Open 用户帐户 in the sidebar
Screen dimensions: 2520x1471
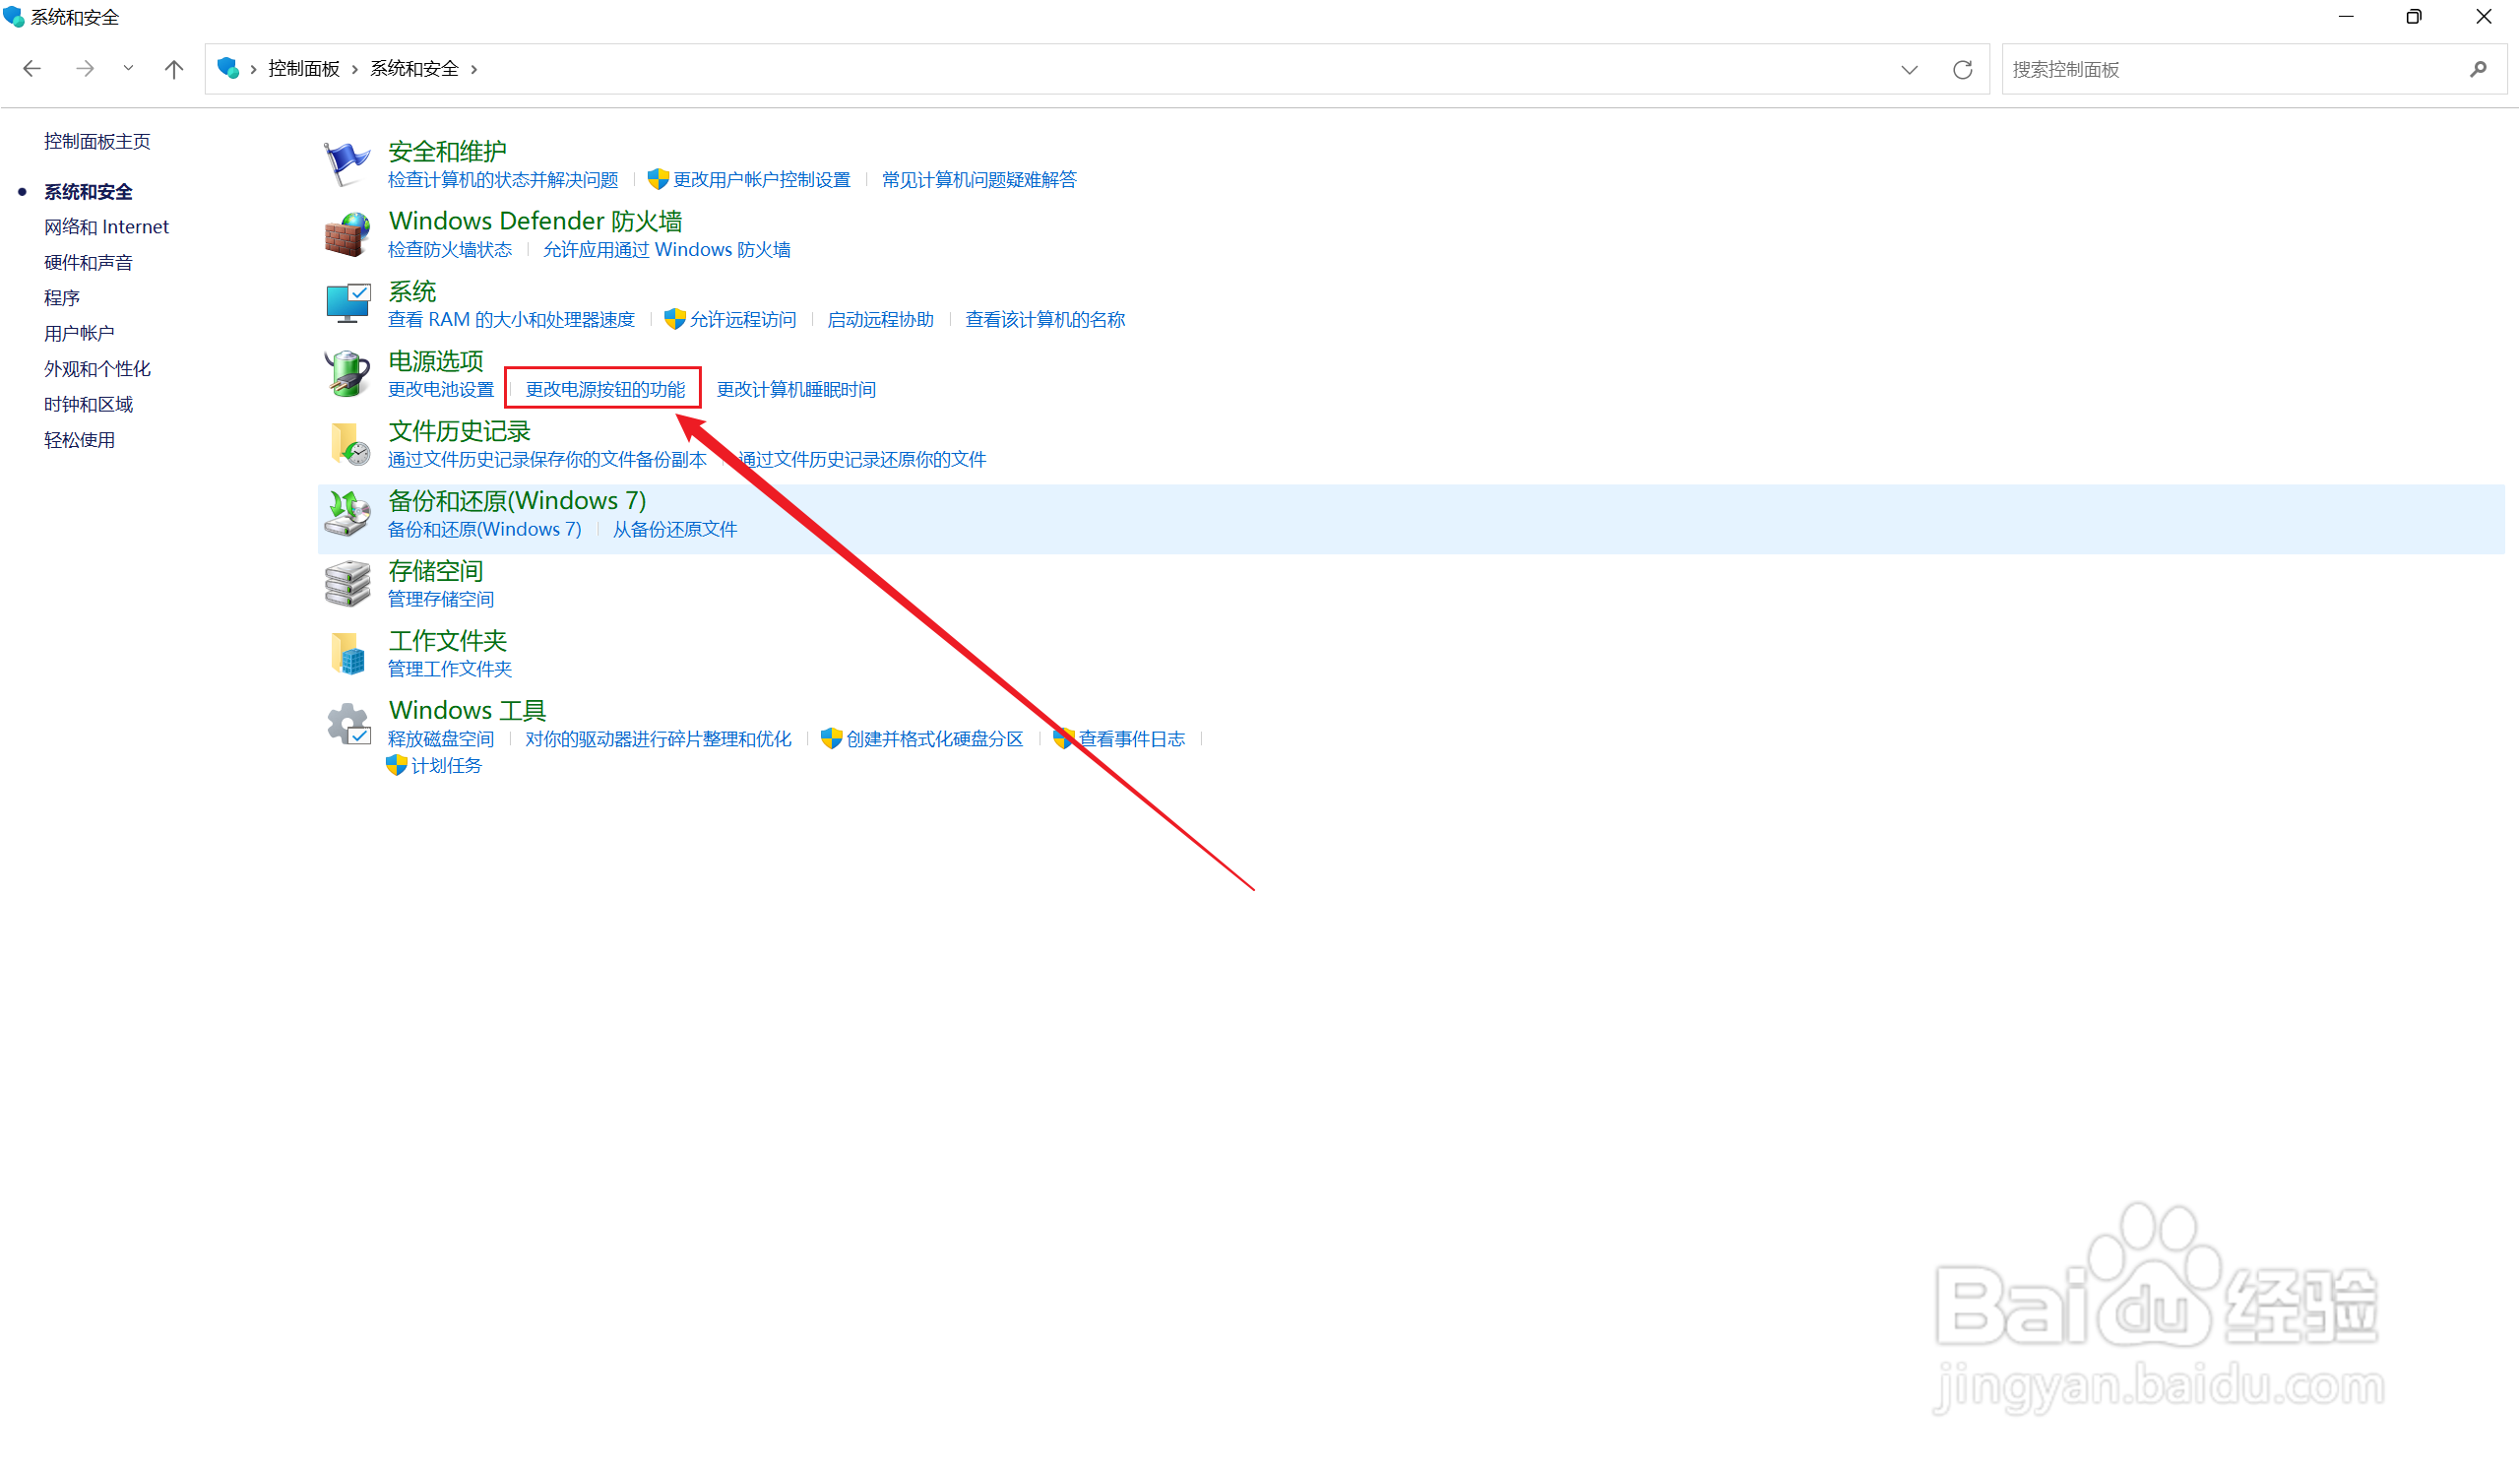tap(79, 333)
